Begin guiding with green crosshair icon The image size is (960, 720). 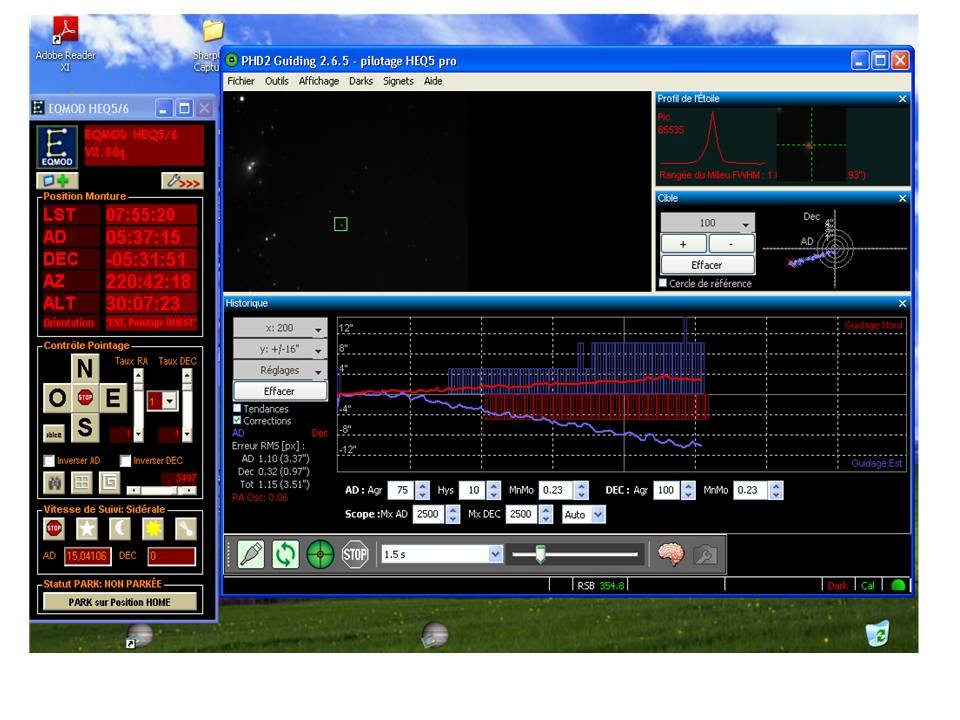(320, 554)
